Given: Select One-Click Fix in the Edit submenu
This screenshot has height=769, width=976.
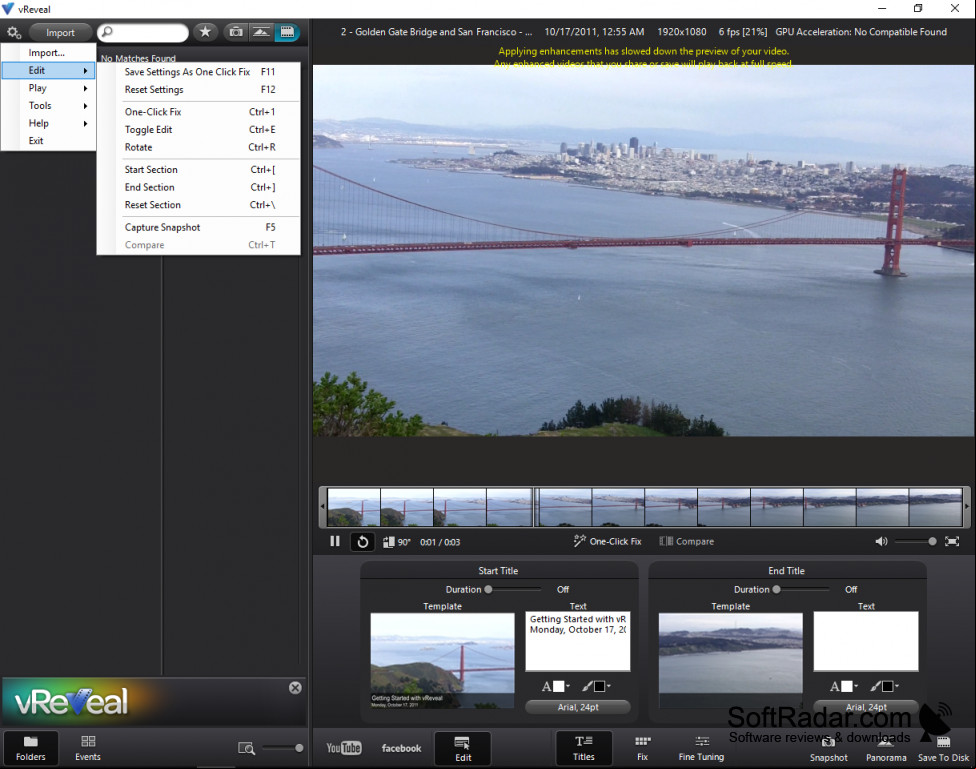Looking at the screenshot, I should 199,112.
